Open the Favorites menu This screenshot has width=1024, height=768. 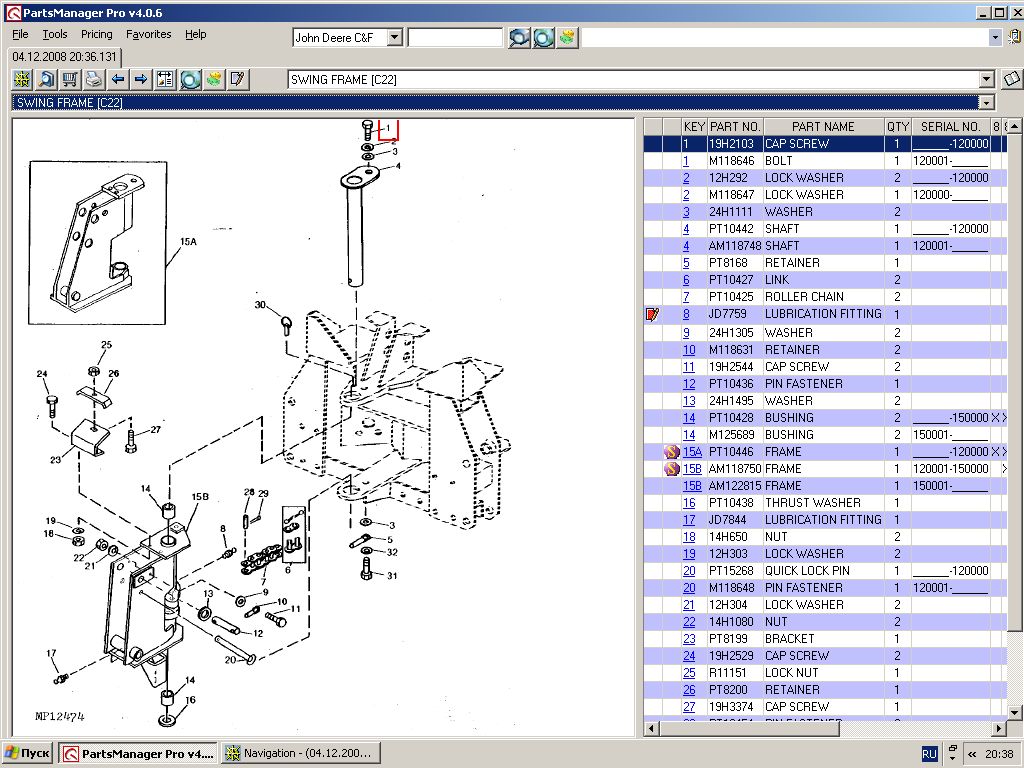(148, 34)
